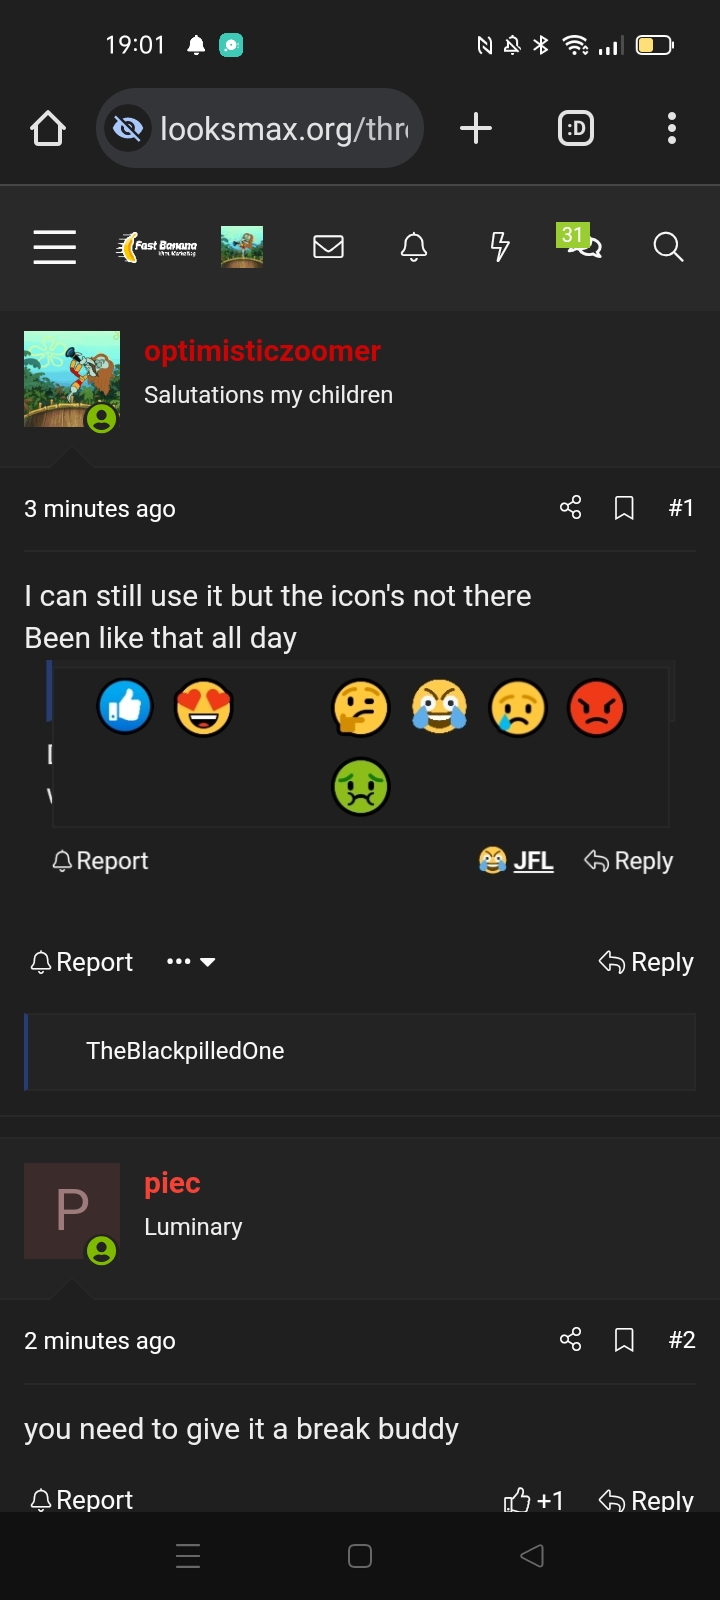React with the thumbs up emoji

[124, 707]
